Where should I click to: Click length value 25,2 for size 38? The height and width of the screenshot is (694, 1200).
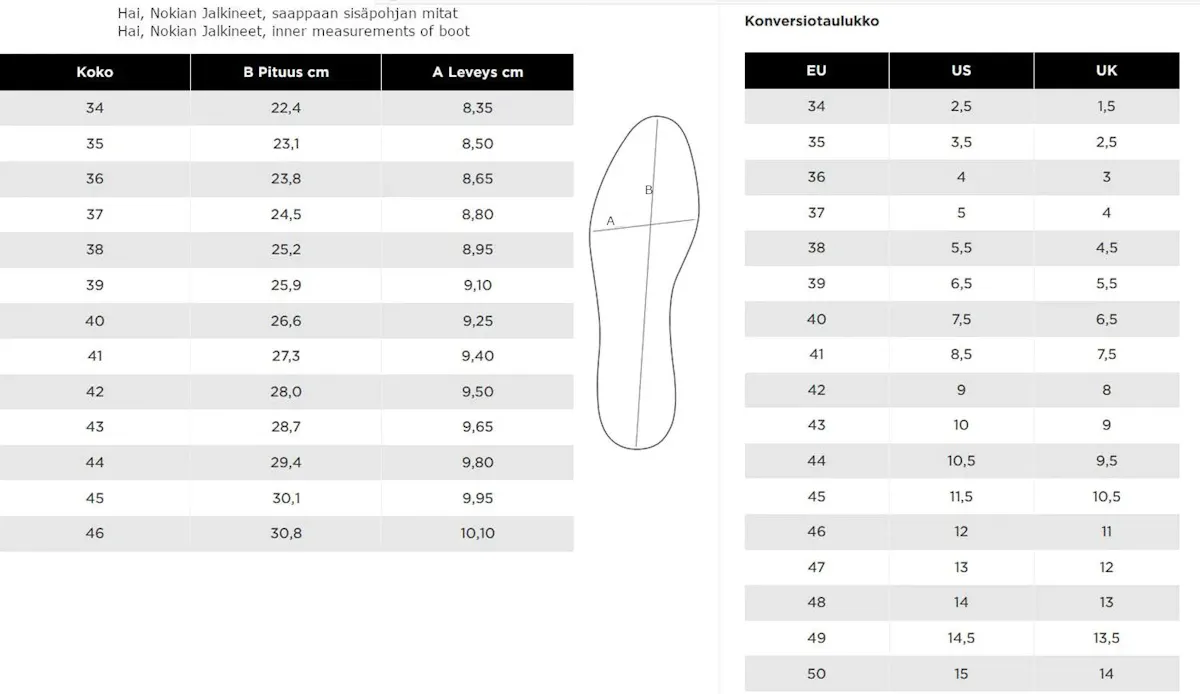pyautogui.click(x=286, y=250)
